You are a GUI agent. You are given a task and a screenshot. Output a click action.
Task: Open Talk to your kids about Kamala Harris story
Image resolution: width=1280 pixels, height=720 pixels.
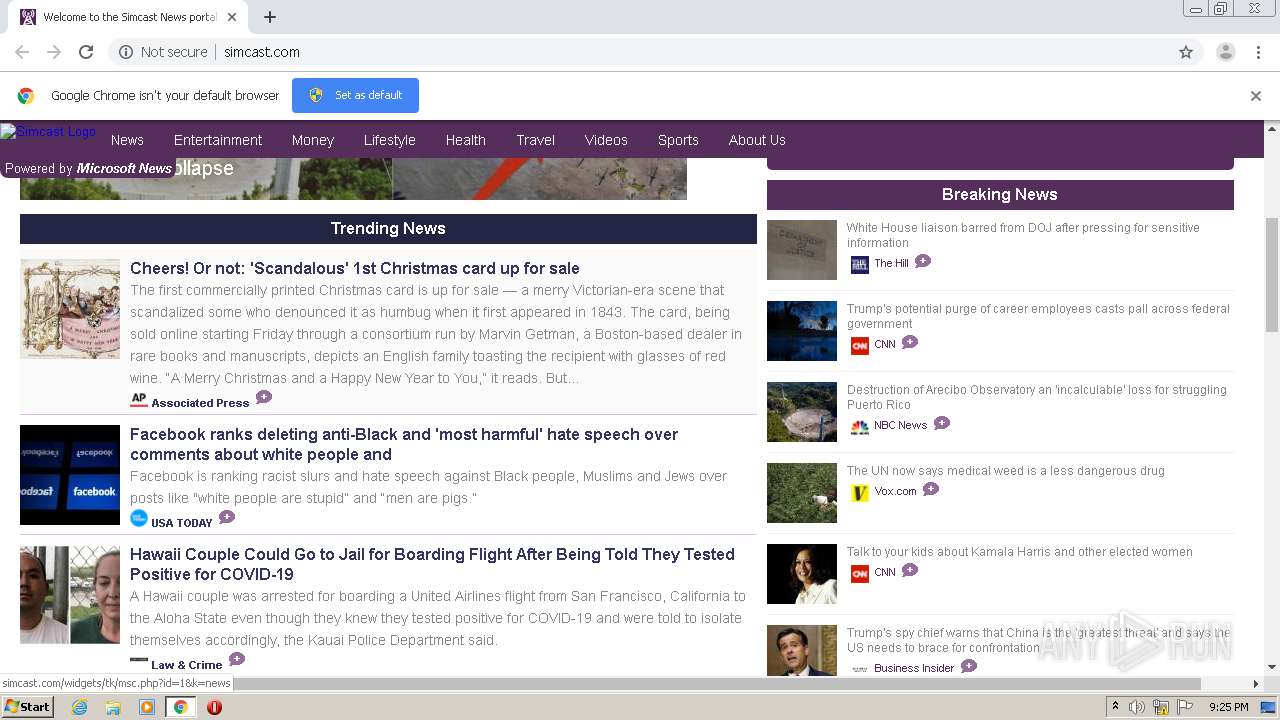(x=1020, y=552)
